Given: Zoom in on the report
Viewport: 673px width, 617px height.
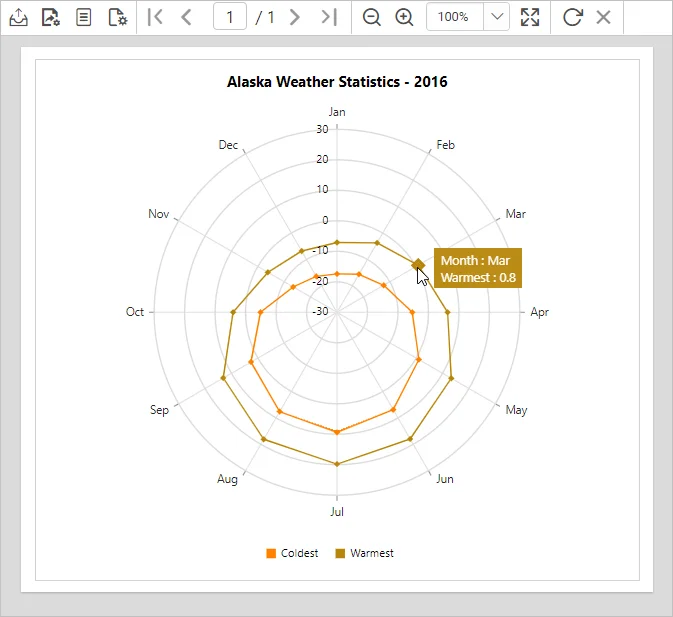Looking at the screenshot, I should point(404,17).
